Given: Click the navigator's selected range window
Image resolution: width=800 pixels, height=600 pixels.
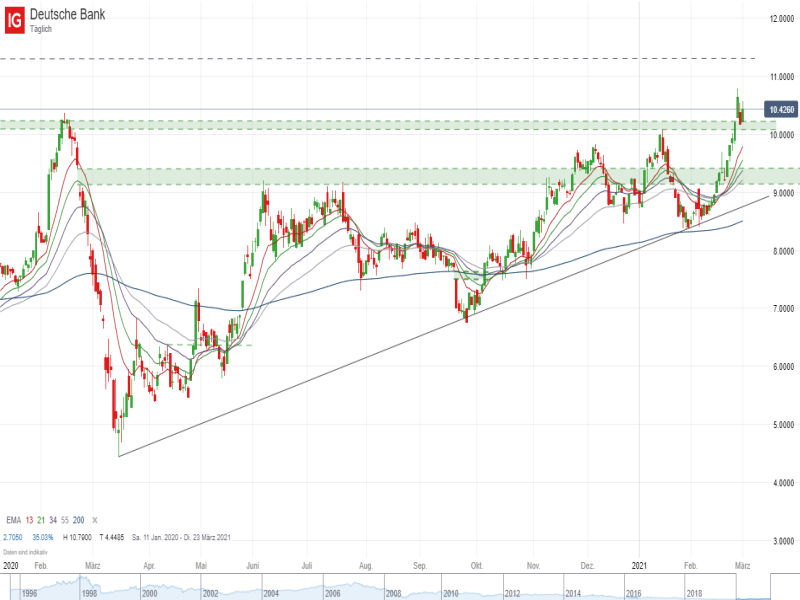Looking at the screenshot, I should [753, 587].
